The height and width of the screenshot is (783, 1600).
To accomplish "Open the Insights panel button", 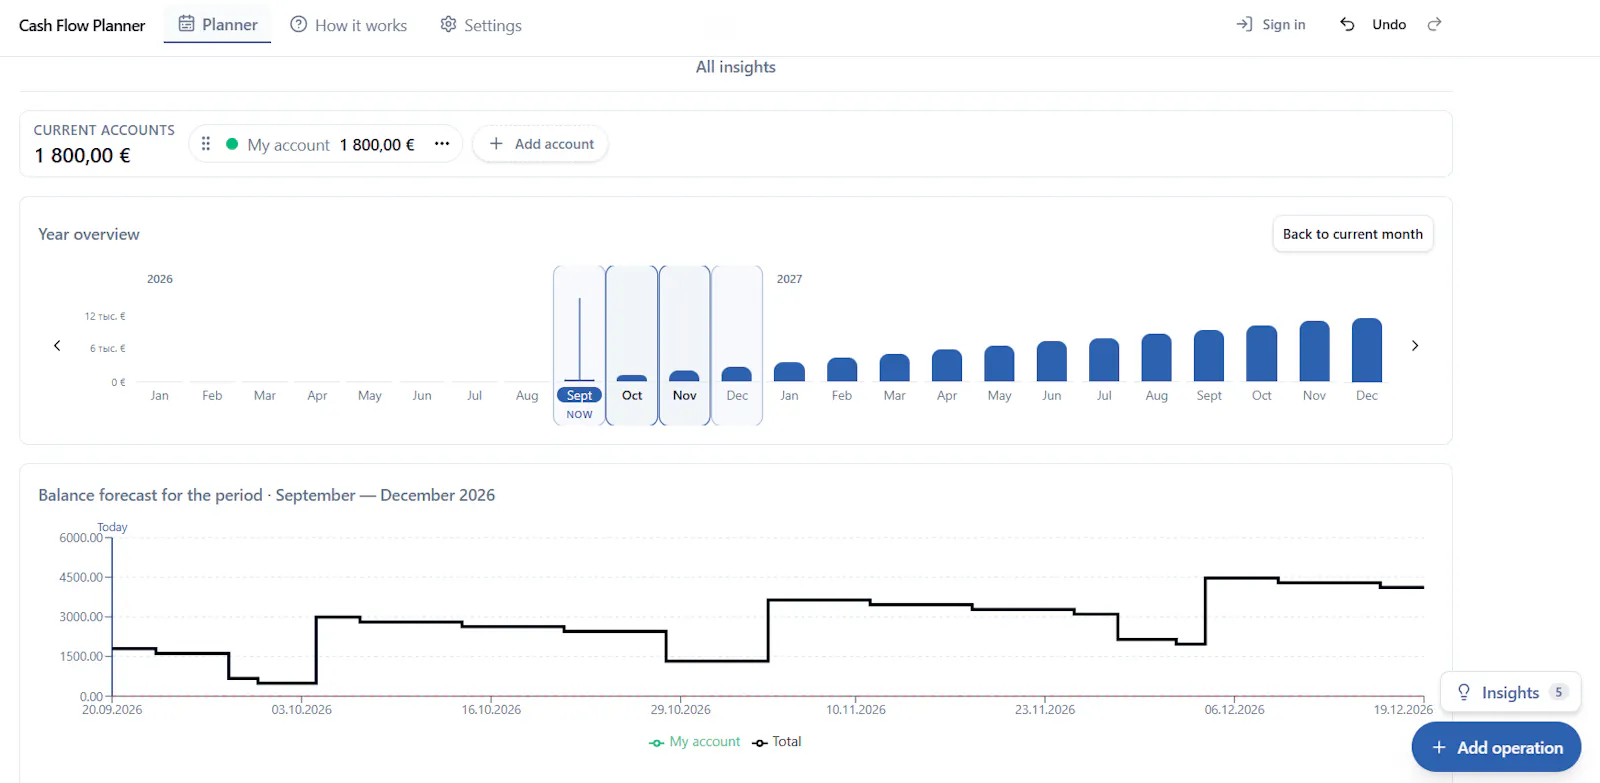I will click(1510, 692).
